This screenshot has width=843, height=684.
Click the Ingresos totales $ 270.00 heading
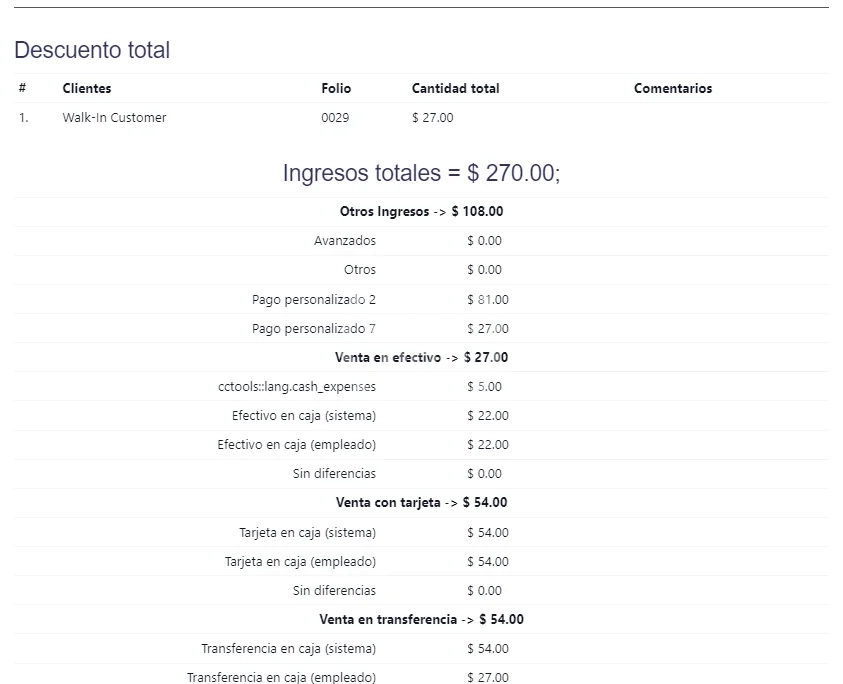click(421, 173)
